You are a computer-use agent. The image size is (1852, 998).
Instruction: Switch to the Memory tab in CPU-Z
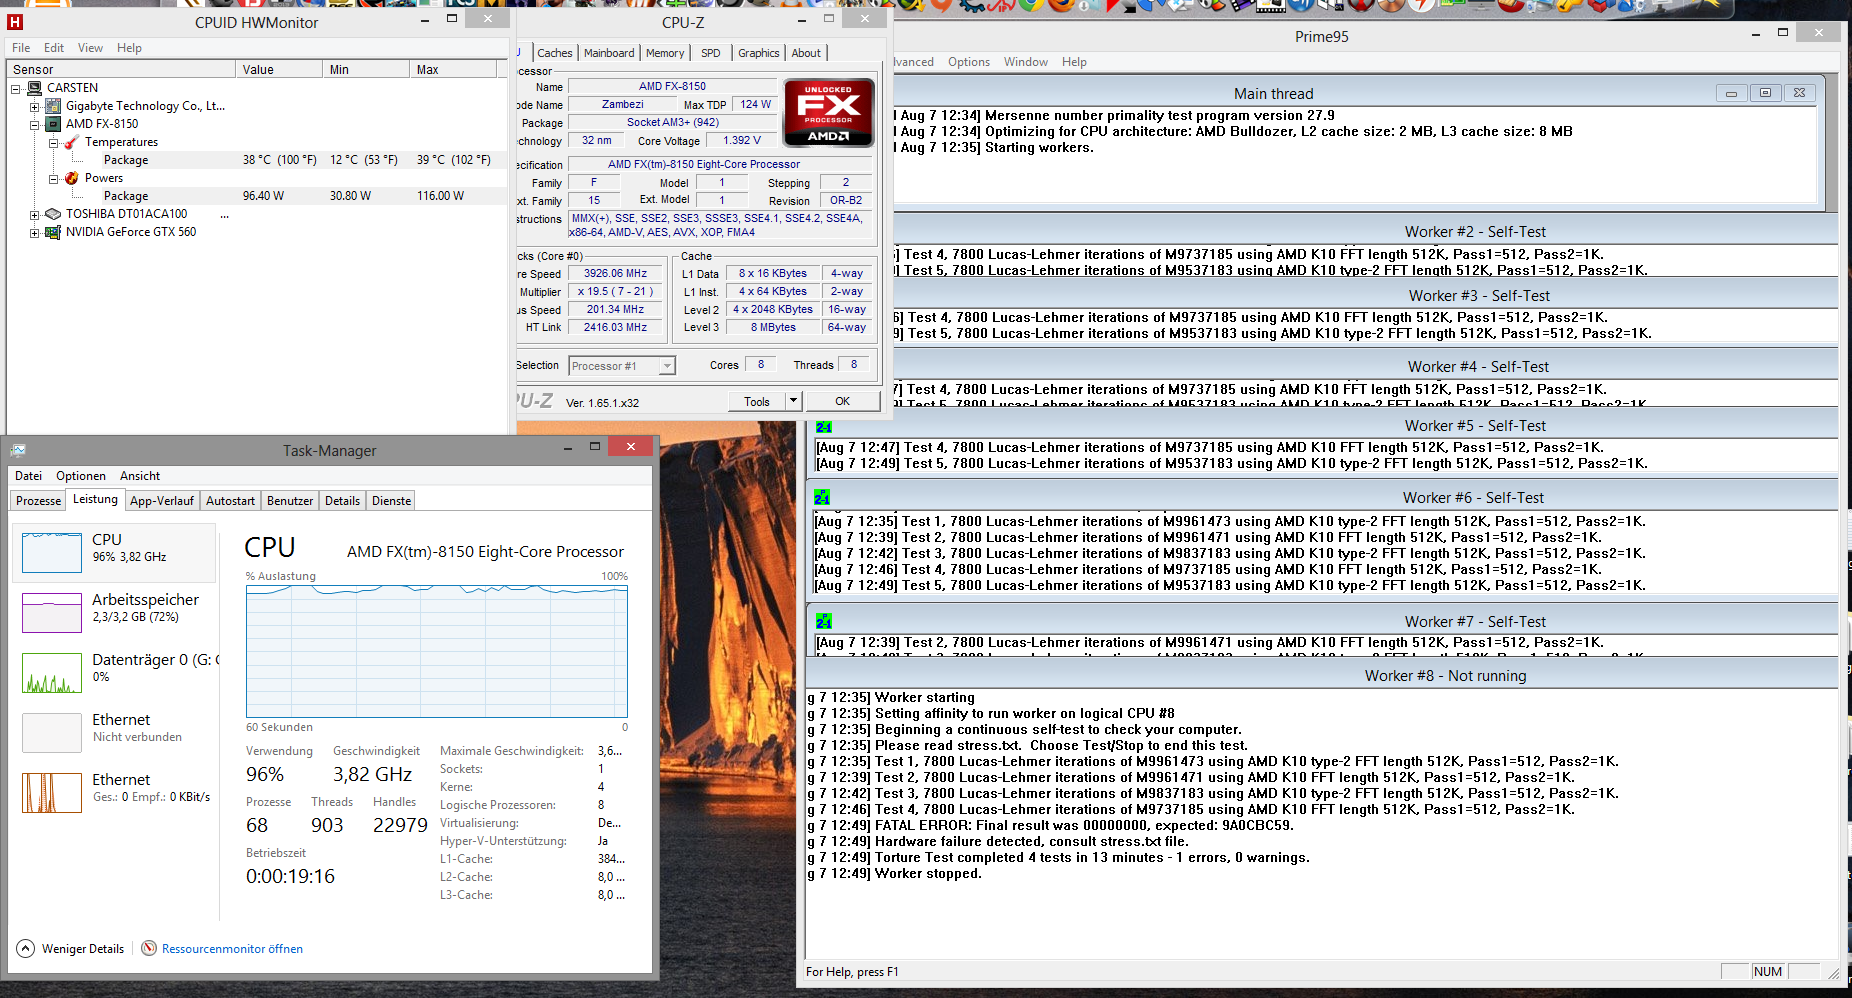click(x=665, y=53)
